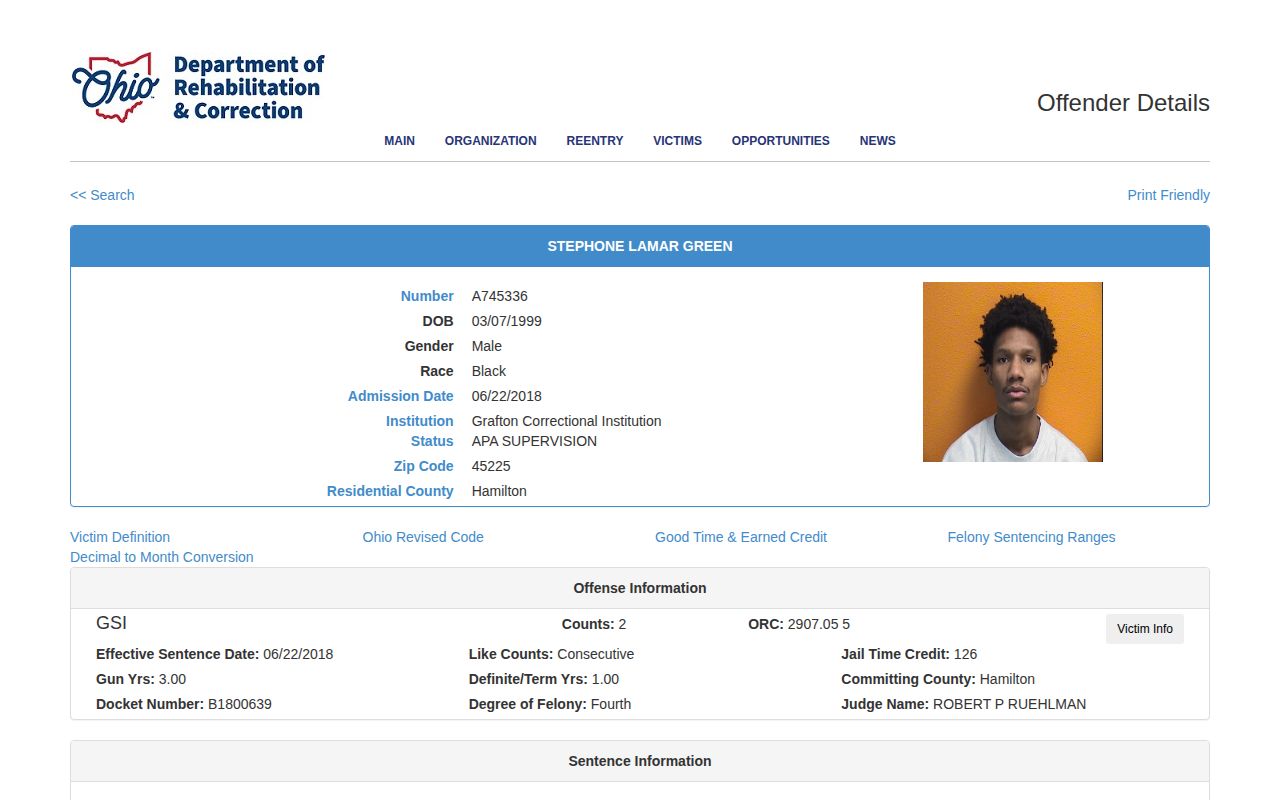This screenshot has width=1280, height=800.
Task: Select Degree of Felony Fourth entry
Action: pyautogui.click(x=550, y=704)
